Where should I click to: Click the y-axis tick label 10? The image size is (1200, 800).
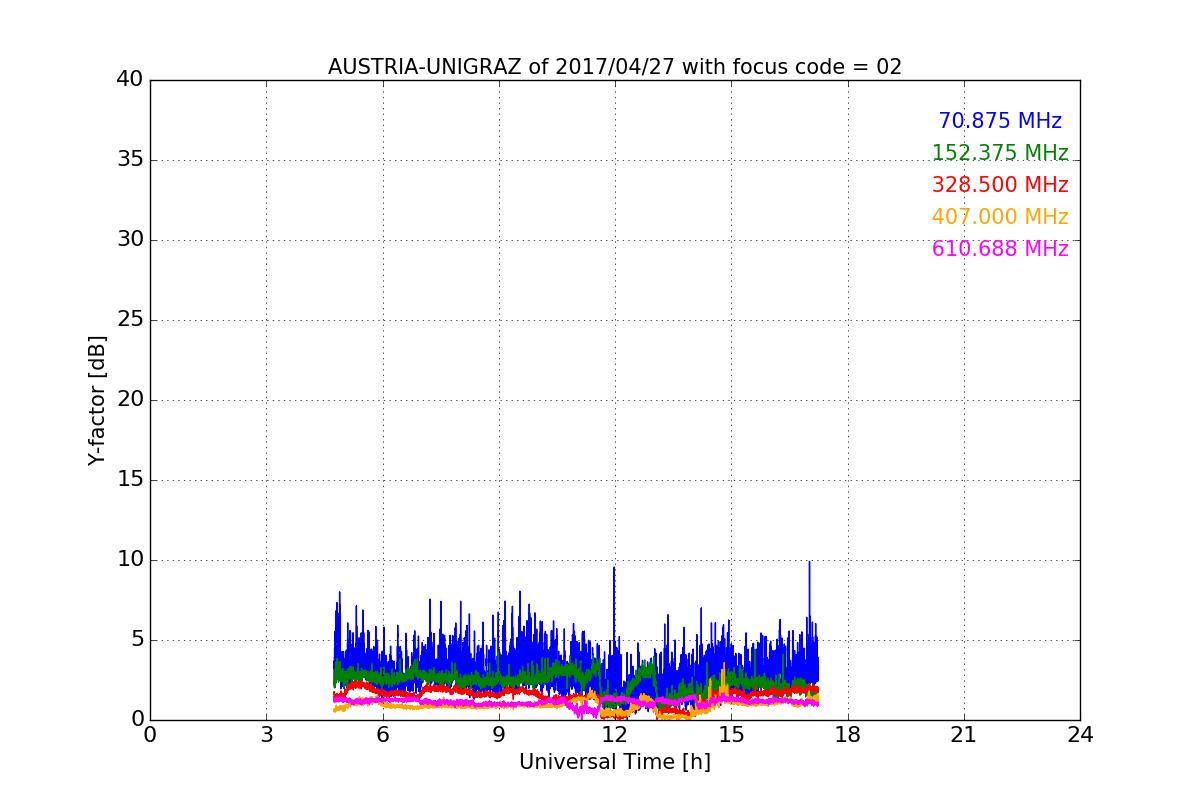[130, 560]
